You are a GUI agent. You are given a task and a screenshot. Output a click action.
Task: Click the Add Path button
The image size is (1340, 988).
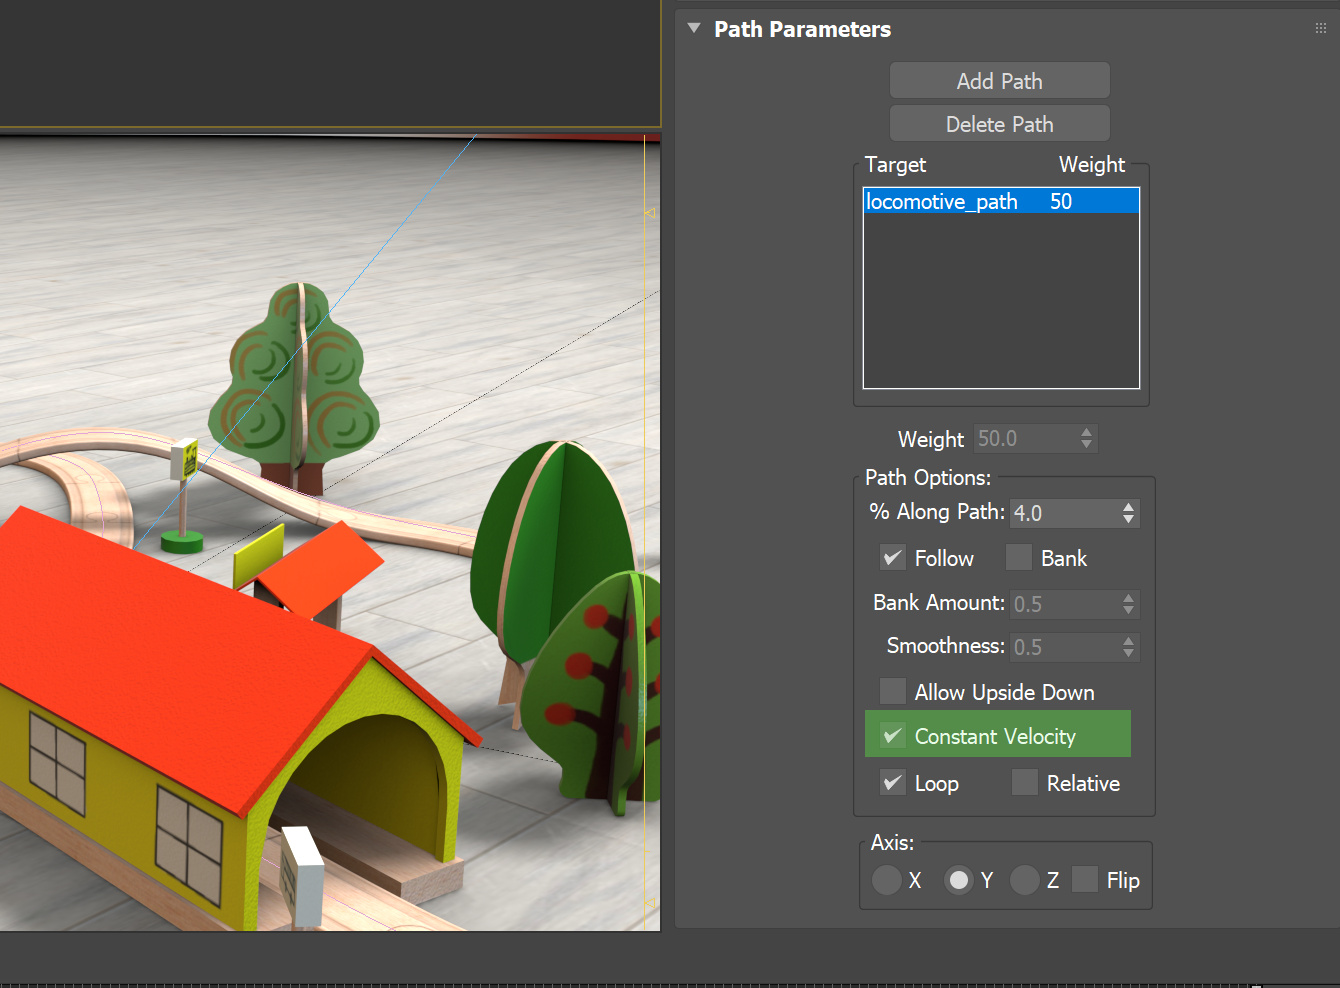tap(999, 81)
